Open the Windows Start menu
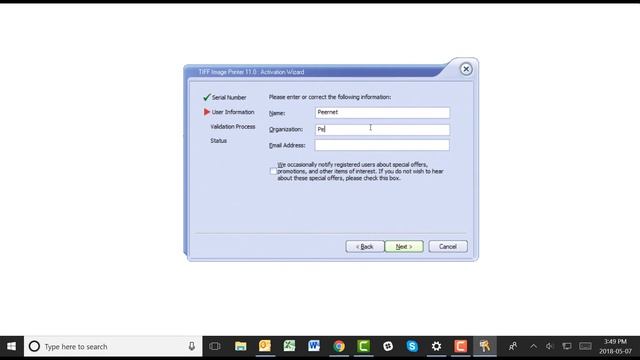 click(x=11, y=347)
